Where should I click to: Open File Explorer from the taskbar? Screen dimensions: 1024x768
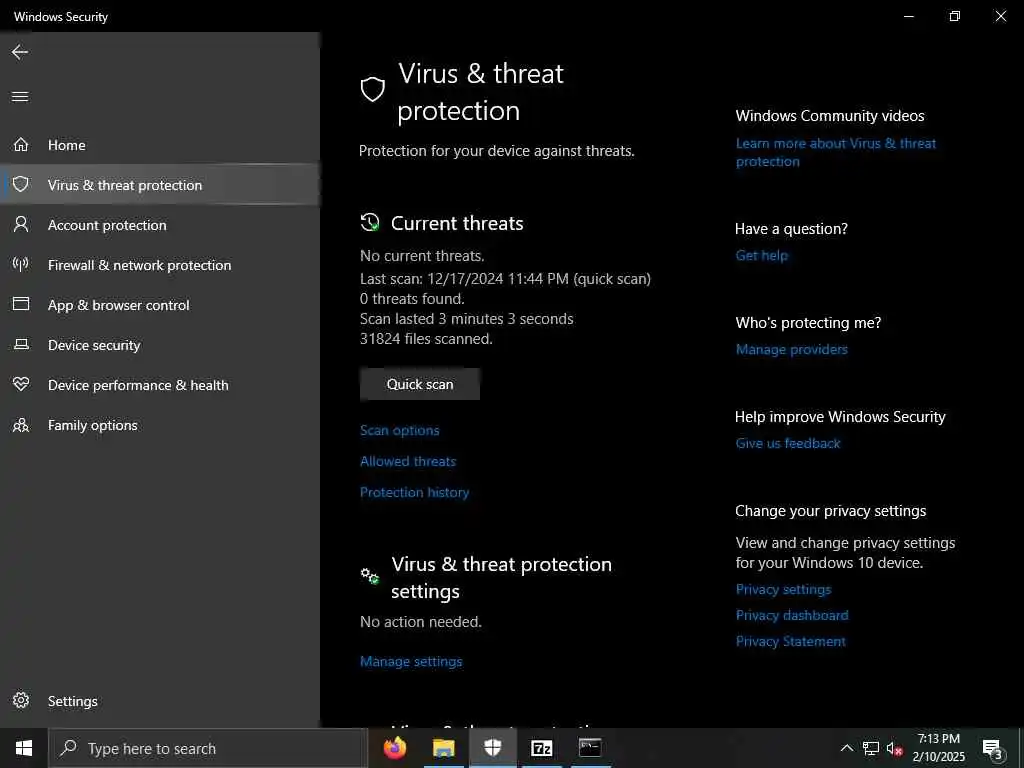(443, 748)
